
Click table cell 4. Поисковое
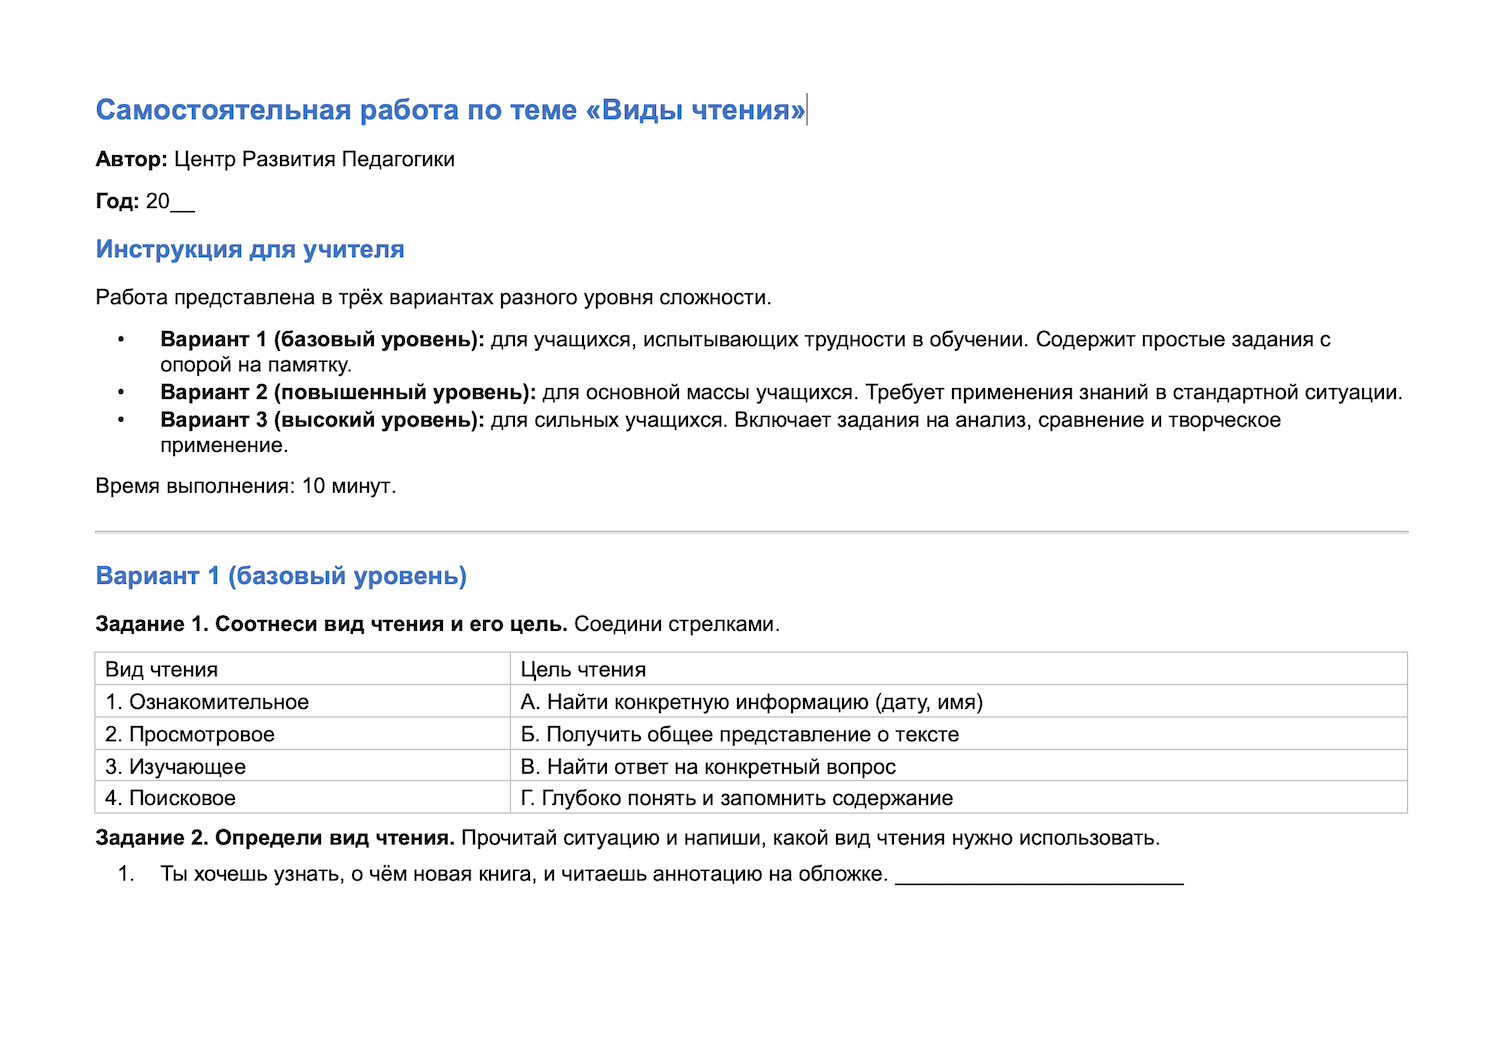point(303,797)
